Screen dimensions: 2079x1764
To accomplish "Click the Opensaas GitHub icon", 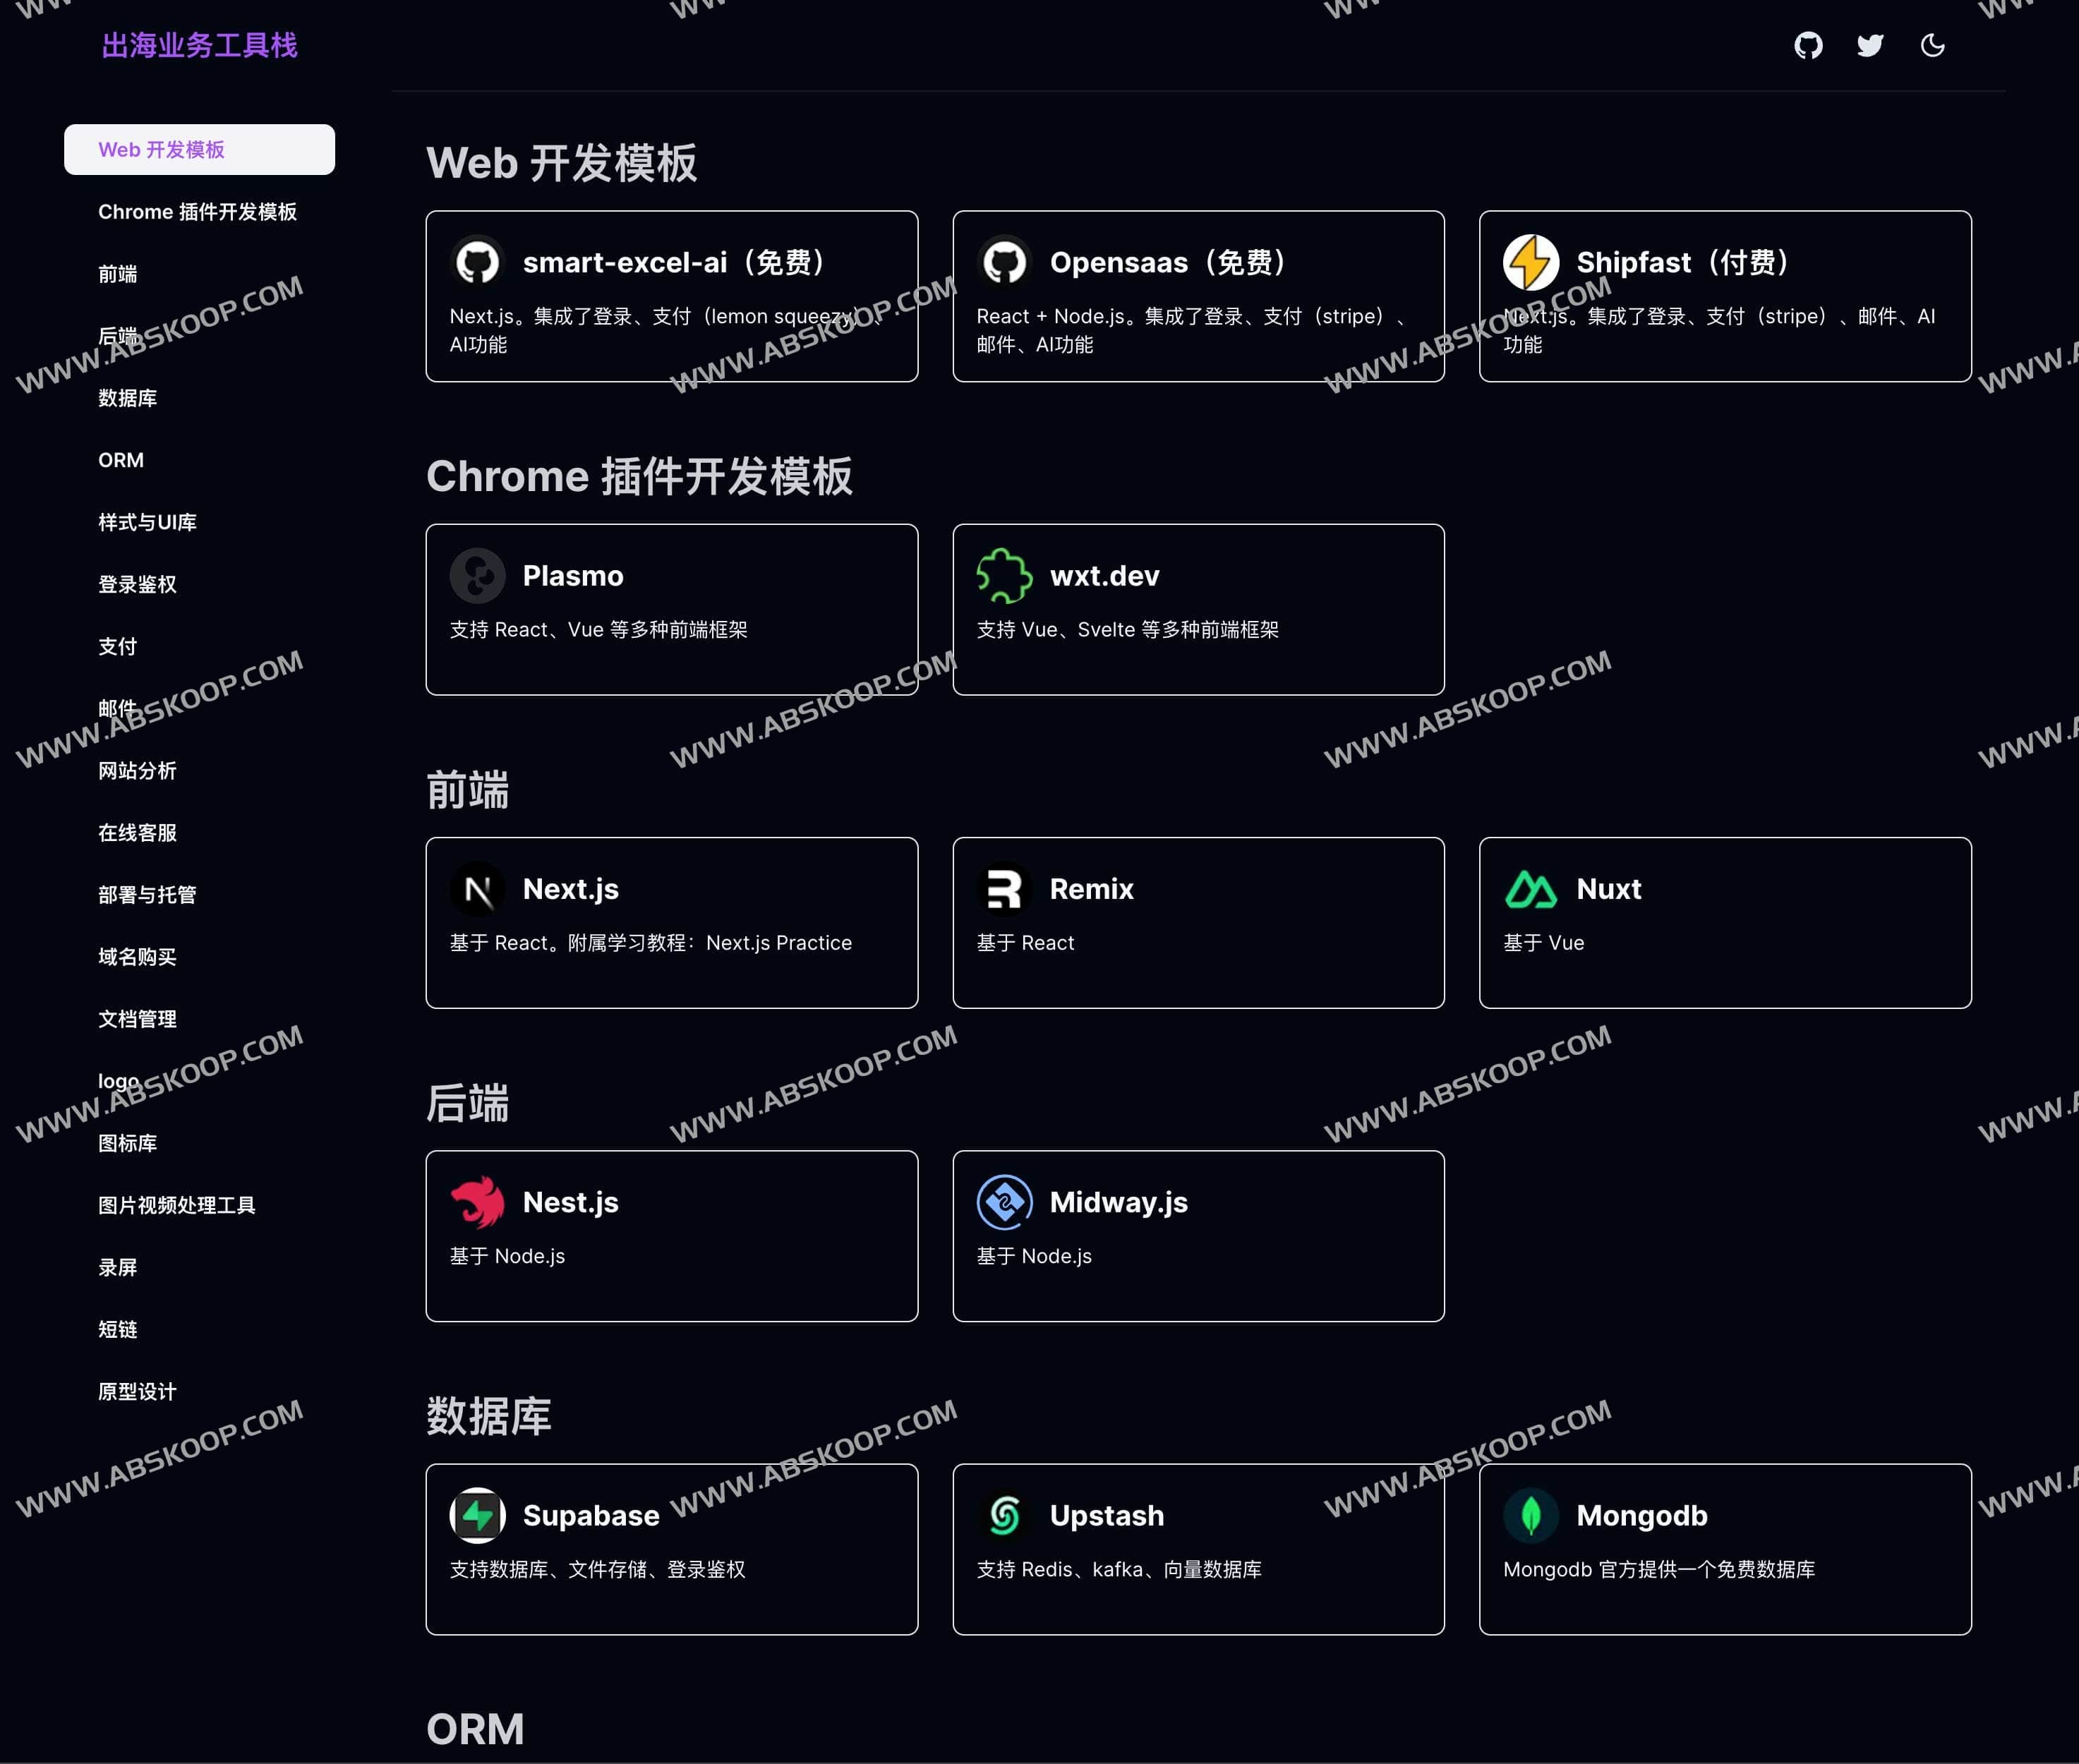I will 1004,262.
